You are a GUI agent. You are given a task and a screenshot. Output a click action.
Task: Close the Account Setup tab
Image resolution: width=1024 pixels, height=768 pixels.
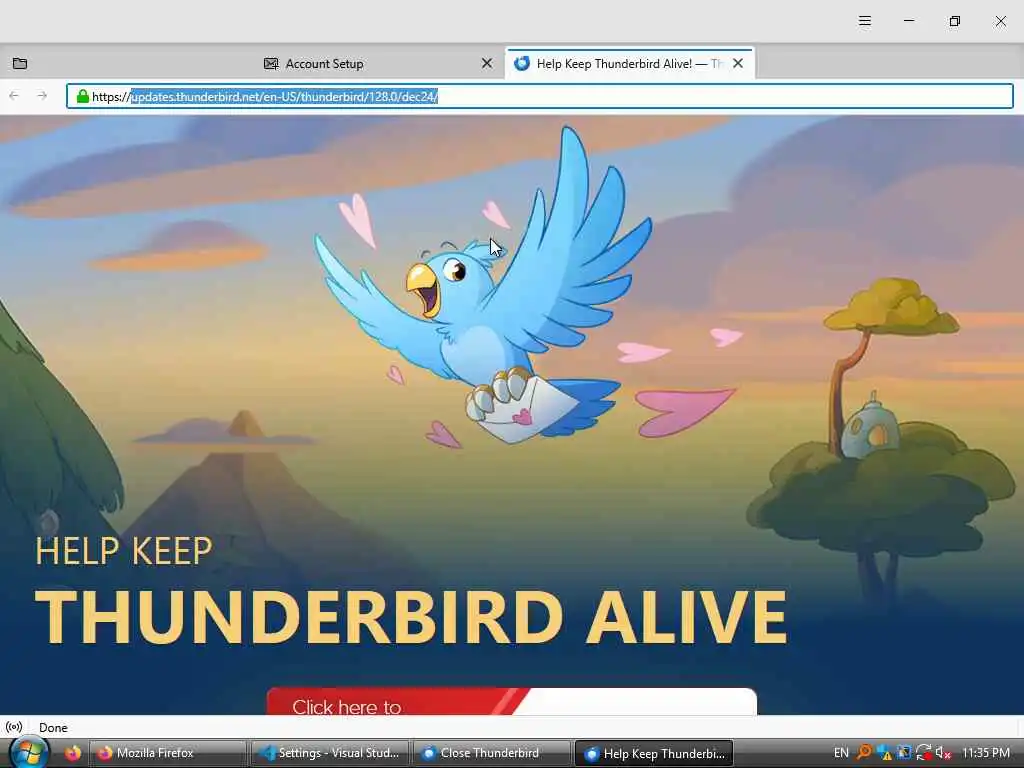click(x=487, y=63)
